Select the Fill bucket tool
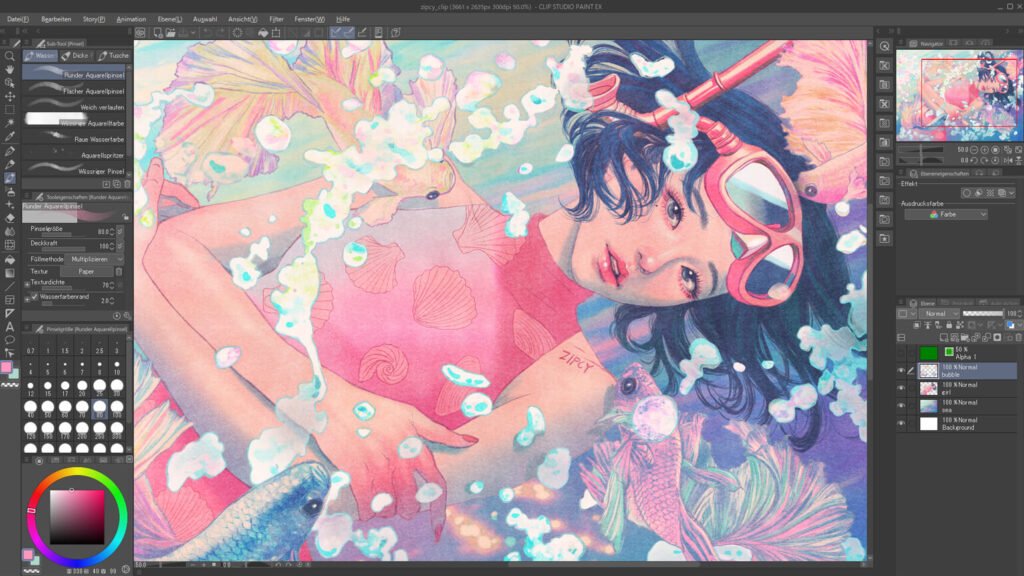 tap(10, 259)
